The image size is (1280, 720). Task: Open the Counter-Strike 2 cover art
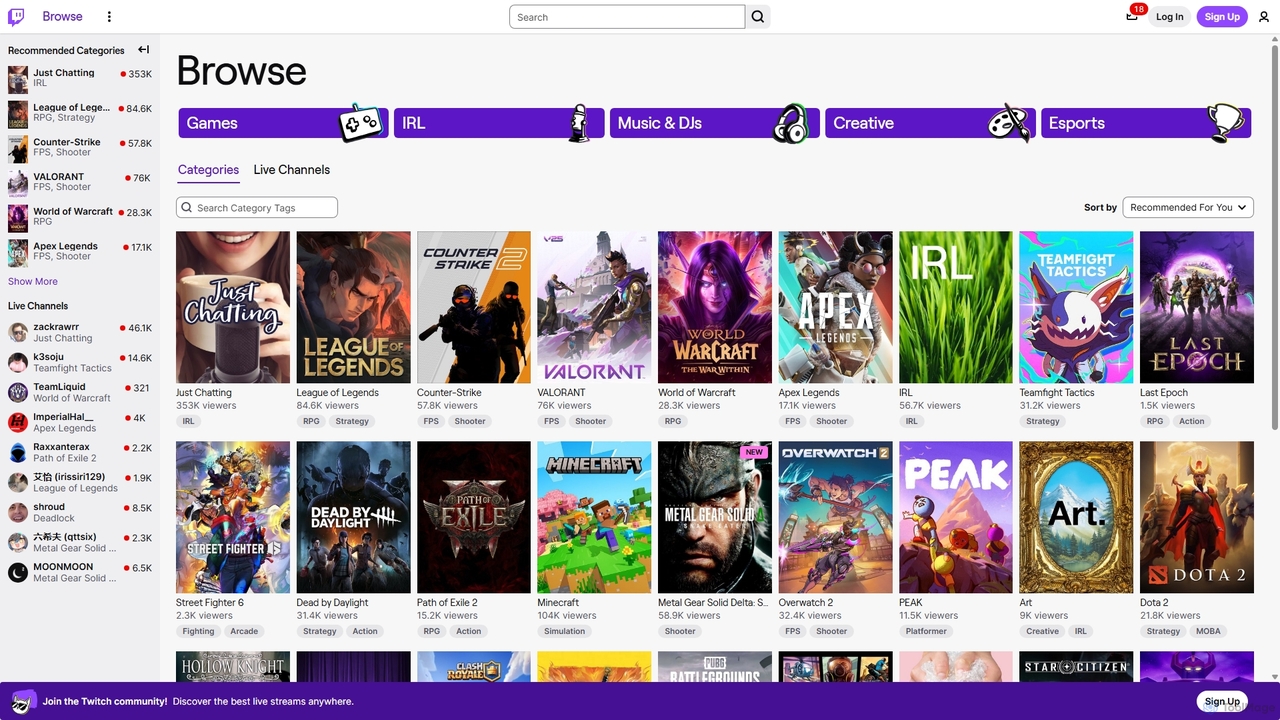(x=474, y=307)
